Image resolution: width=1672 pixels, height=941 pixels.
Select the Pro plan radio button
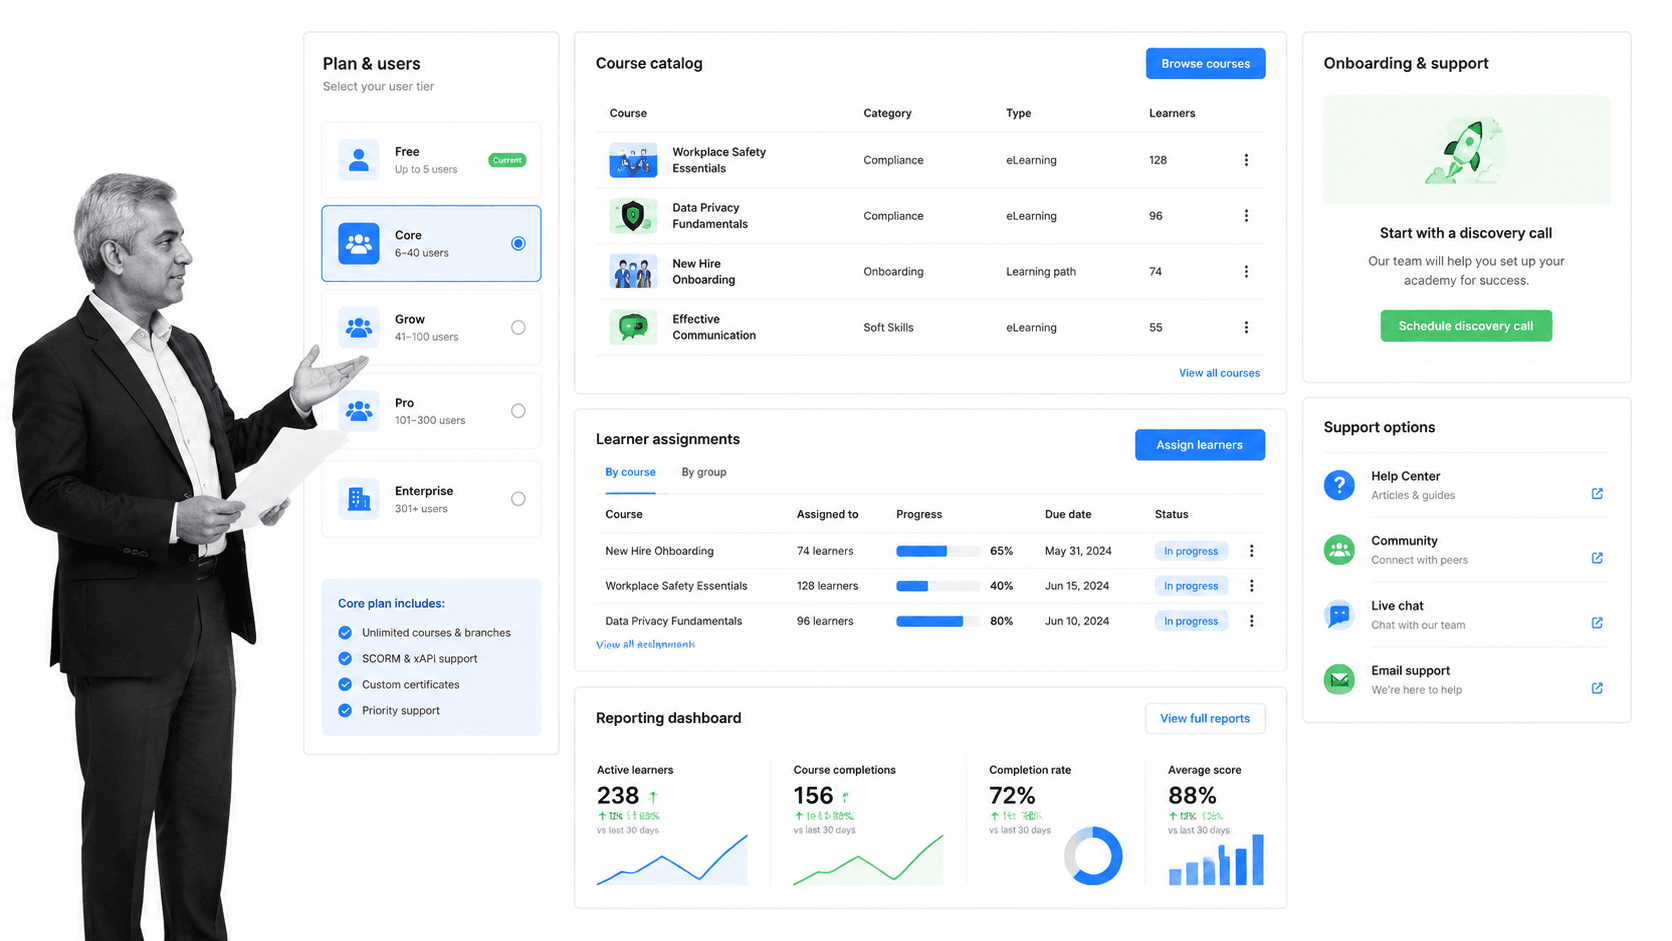tap(518, 411)
